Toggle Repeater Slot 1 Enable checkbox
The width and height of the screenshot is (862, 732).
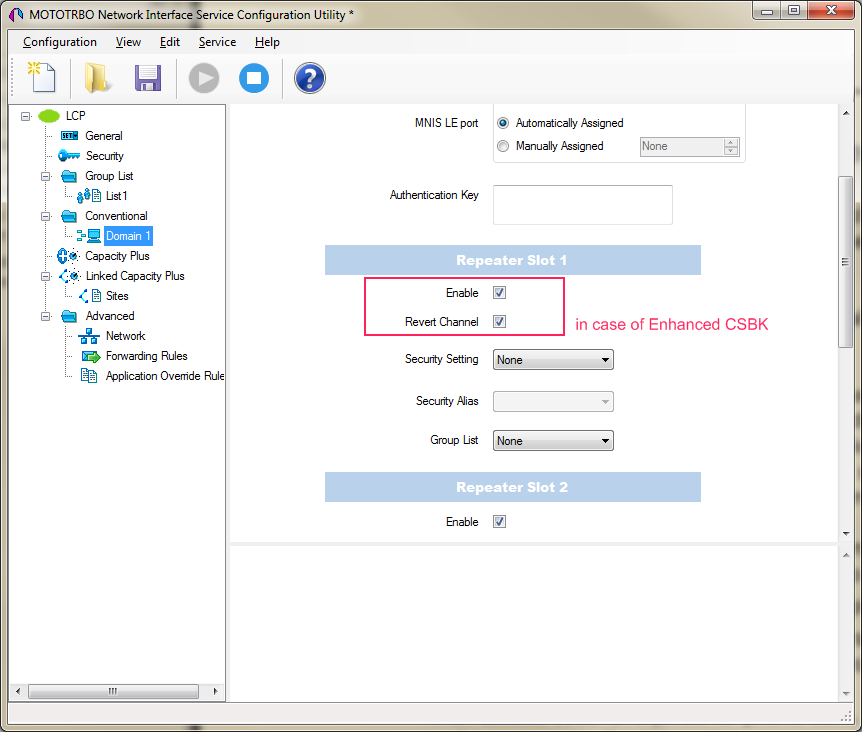click(499, 293)
